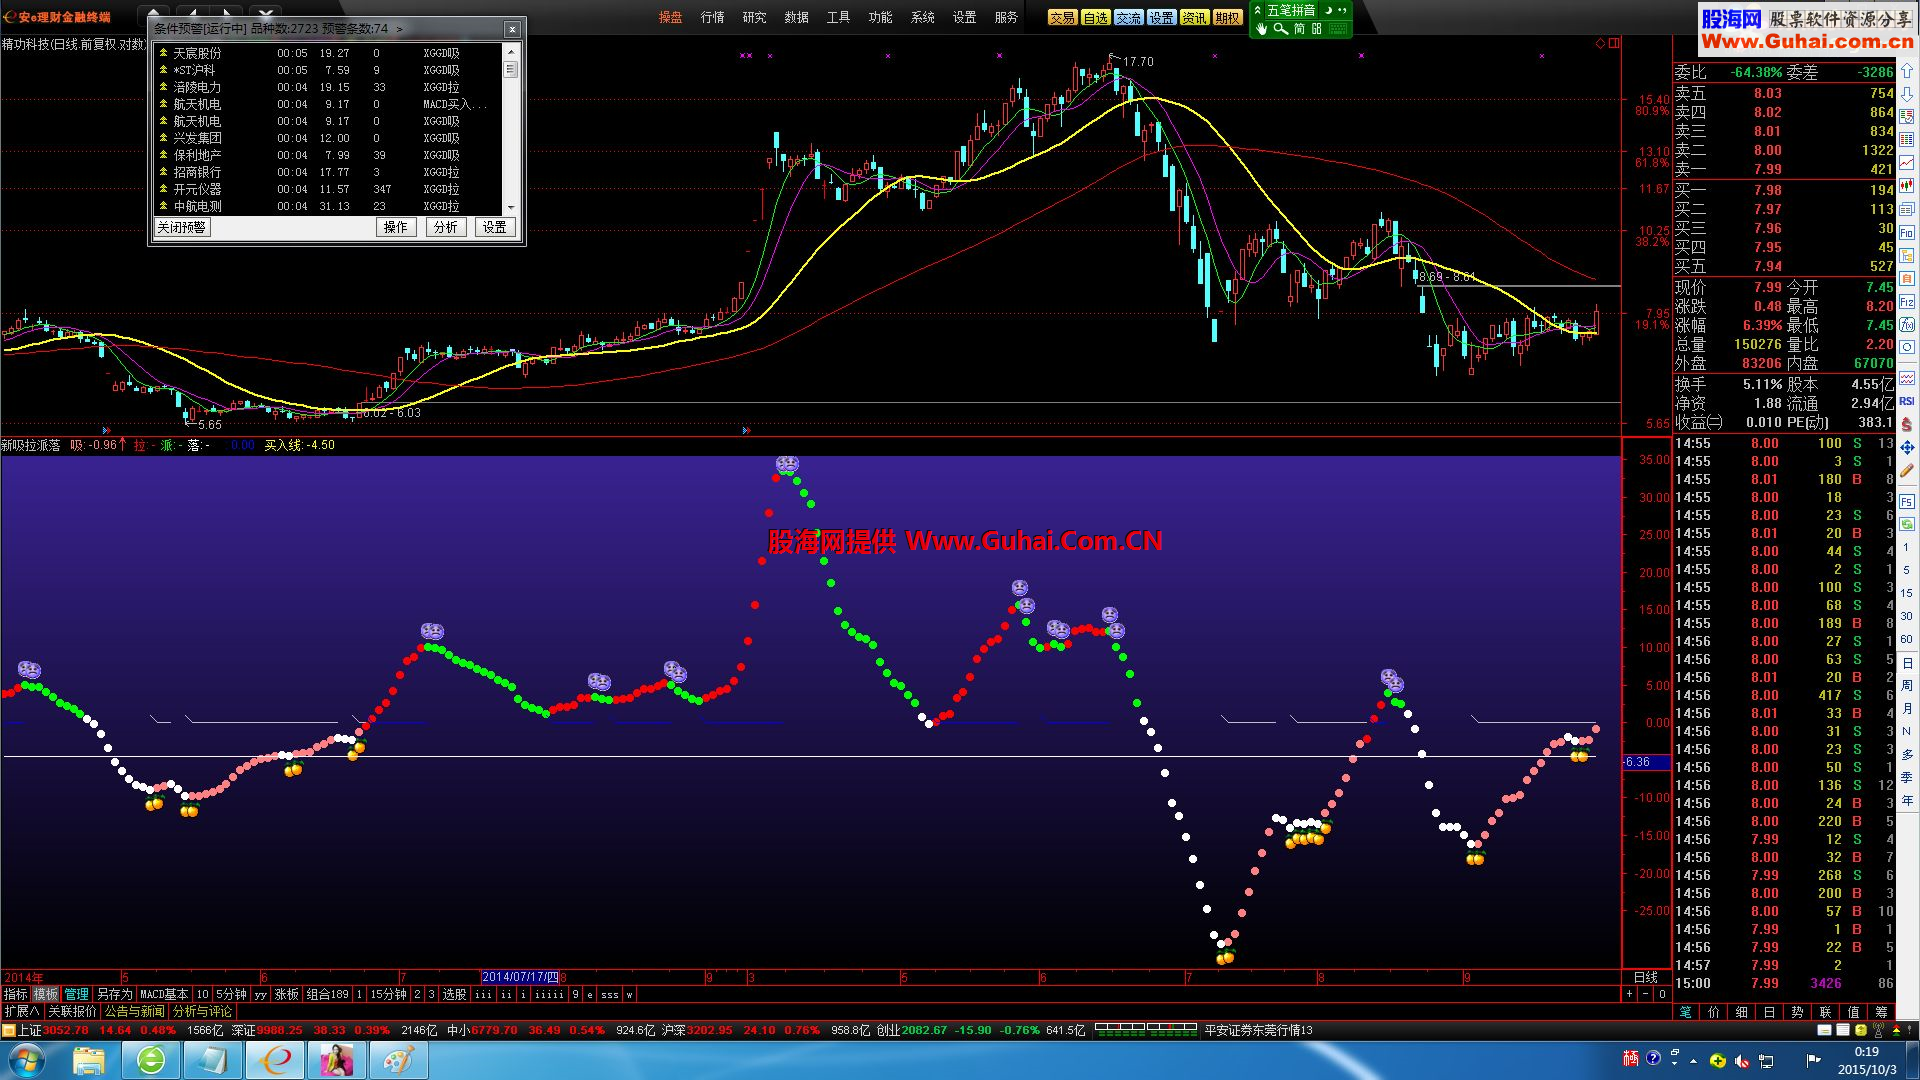Screen dimensions: 1920x1080
Task: Click the 分析 button in alert dialog
Action: click(x=445, y=227)
